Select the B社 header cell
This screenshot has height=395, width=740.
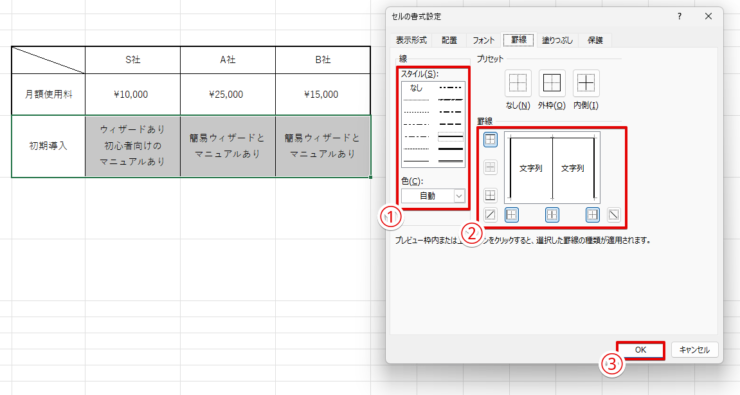tap(322, 60)
